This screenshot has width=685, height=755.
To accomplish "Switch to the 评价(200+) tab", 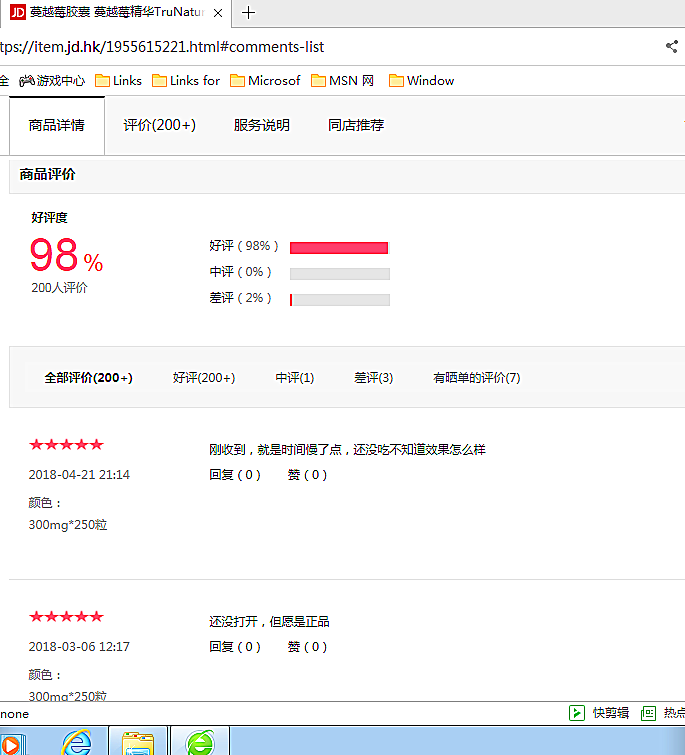I will click(160, 126).
